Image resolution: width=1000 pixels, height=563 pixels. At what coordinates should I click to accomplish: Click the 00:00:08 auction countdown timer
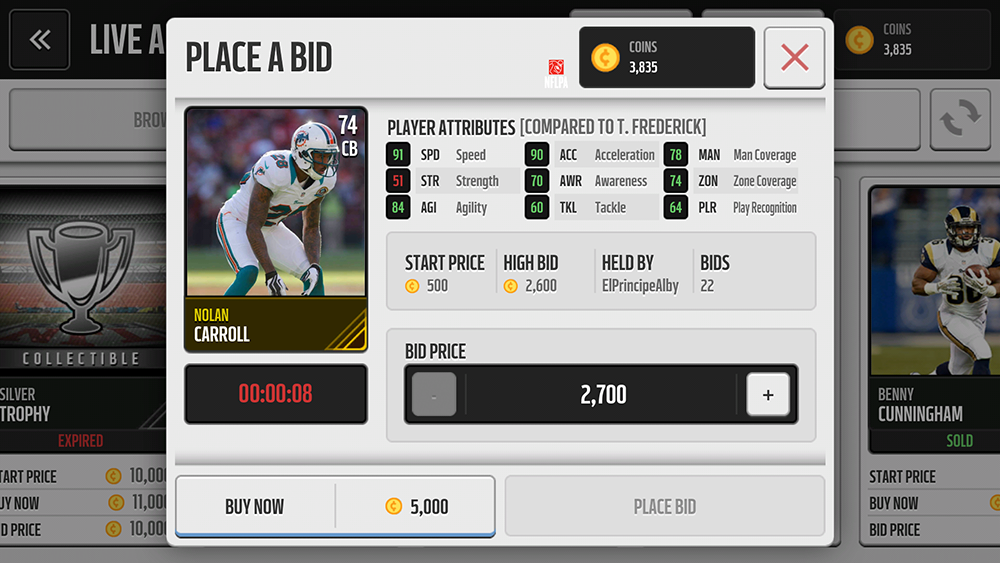pyautogui.click(x=276, y=394)
